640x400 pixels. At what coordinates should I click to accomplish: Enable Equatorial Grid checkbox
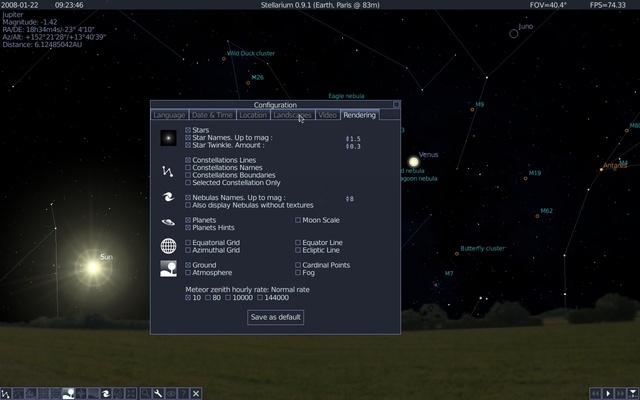click(188, 242)
